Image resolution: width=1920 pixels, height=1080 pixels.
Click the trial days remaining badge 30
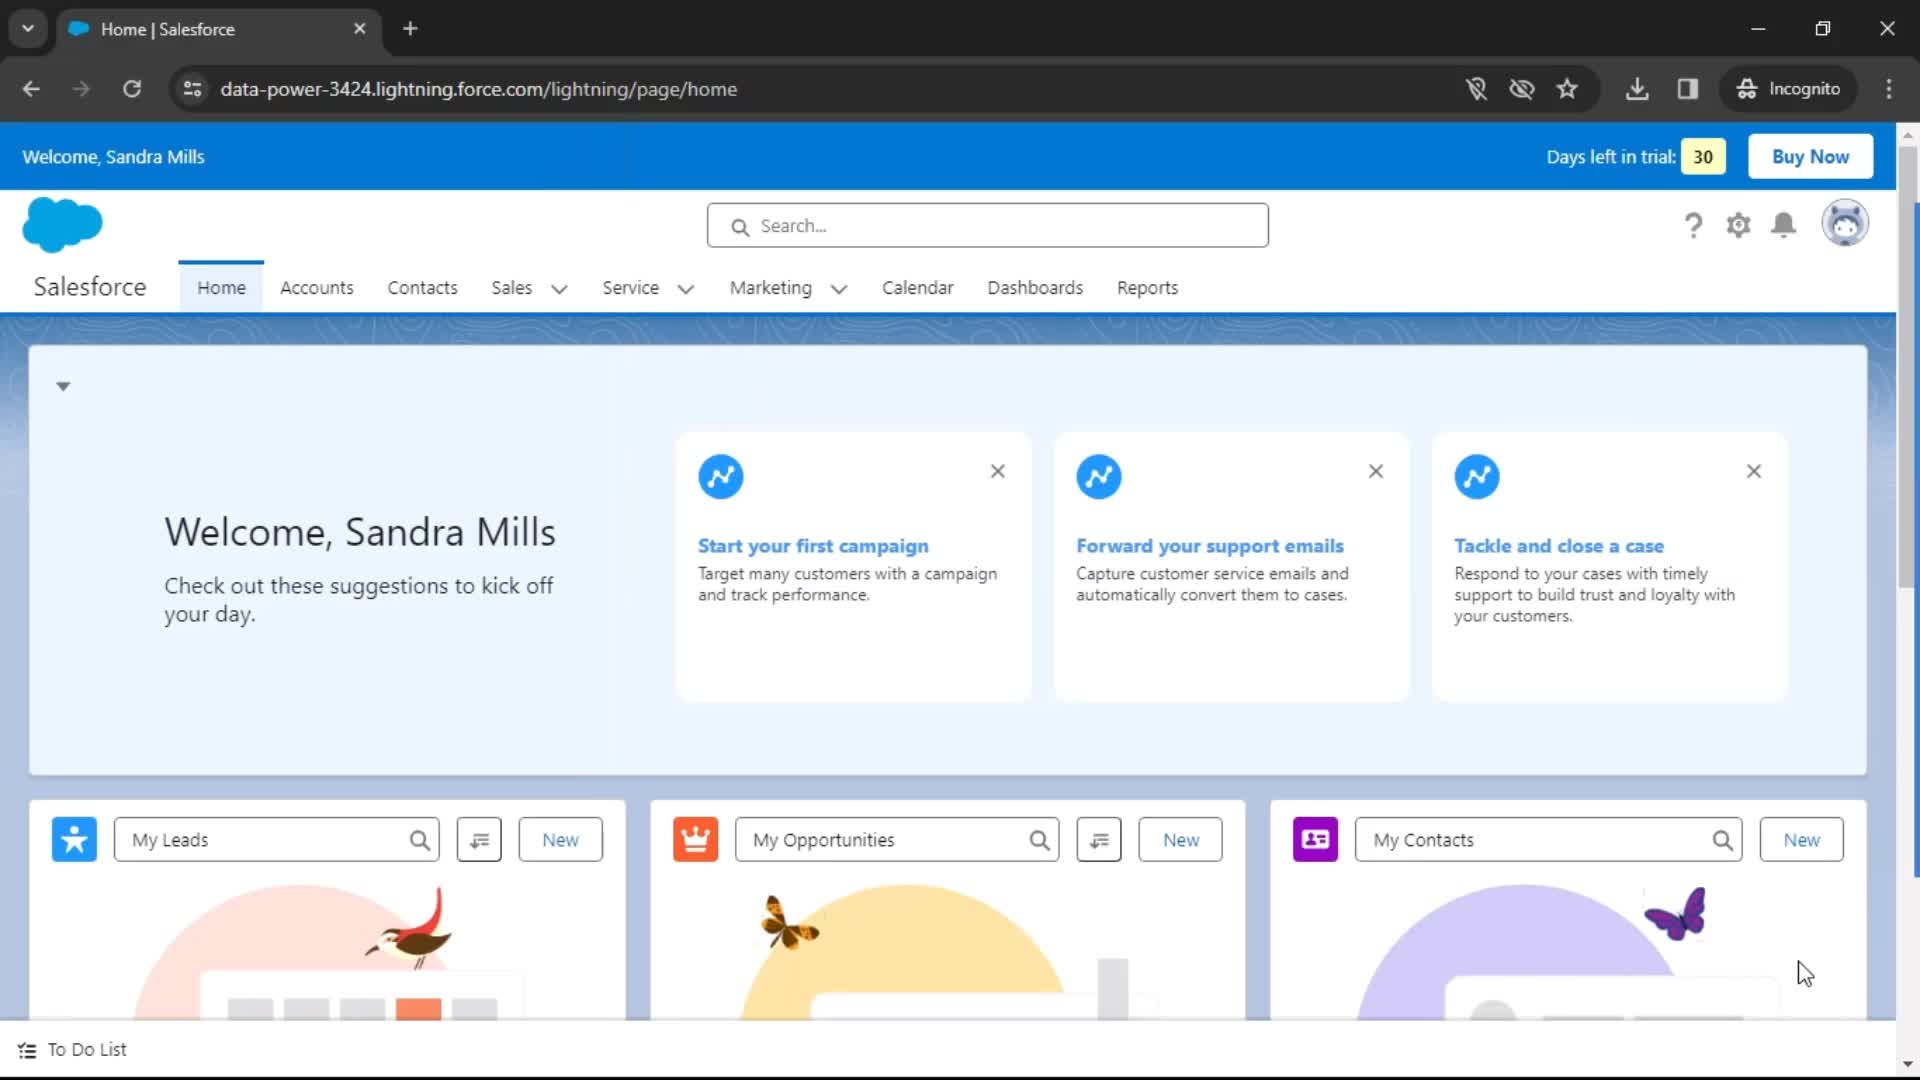tap(1703, 157)
